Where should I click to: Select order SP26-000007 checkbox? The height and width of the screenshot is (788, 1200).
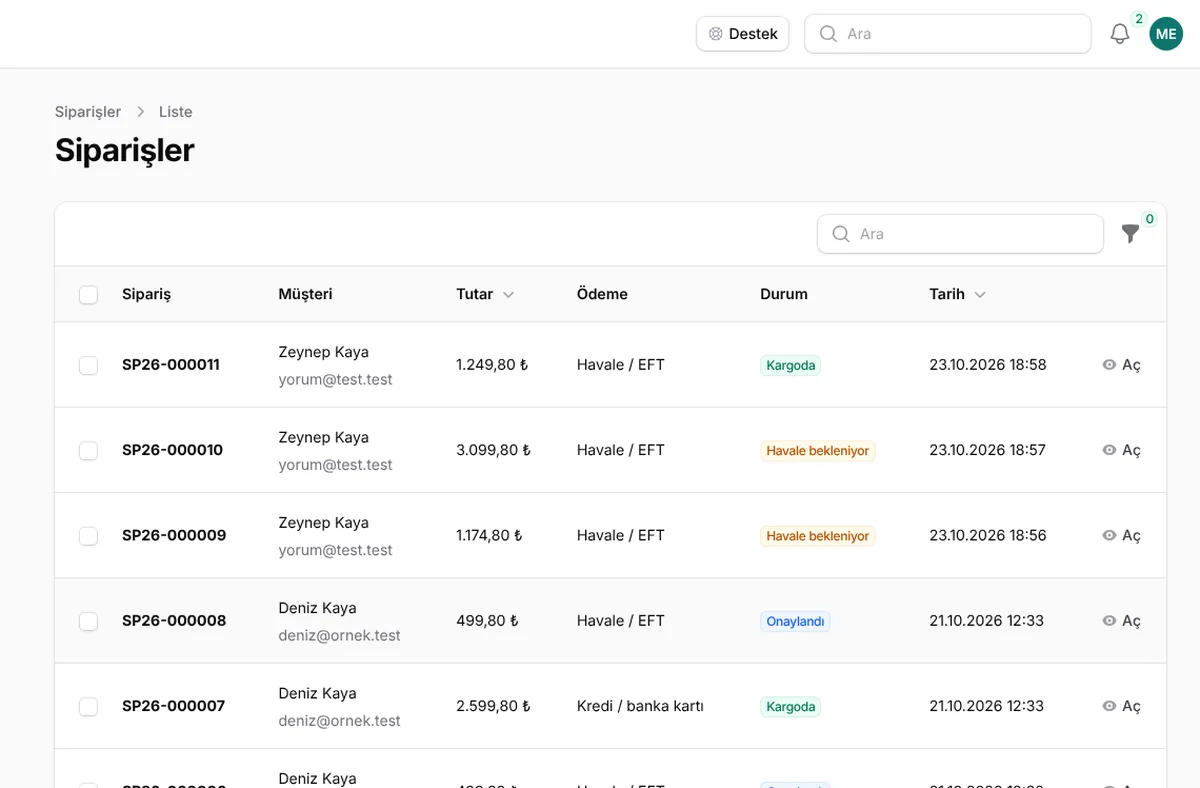point(88,706)
